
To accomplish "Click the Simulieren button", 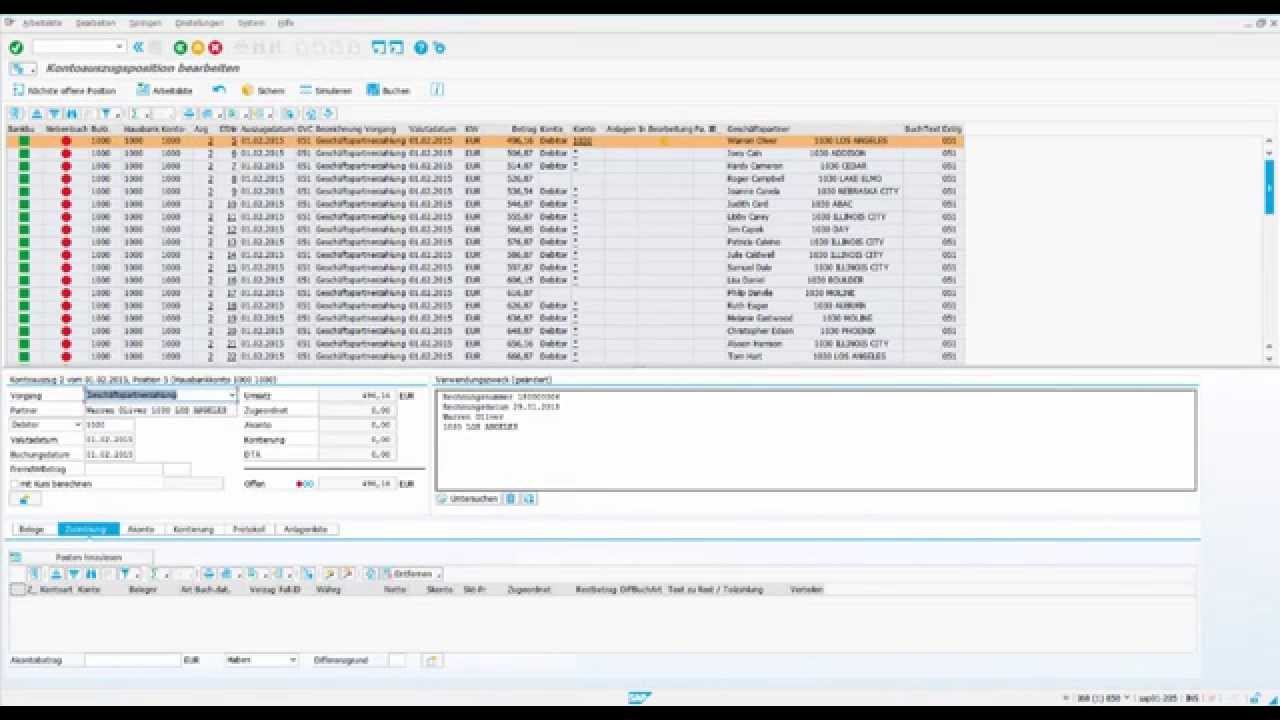I will tap(326, 90).
